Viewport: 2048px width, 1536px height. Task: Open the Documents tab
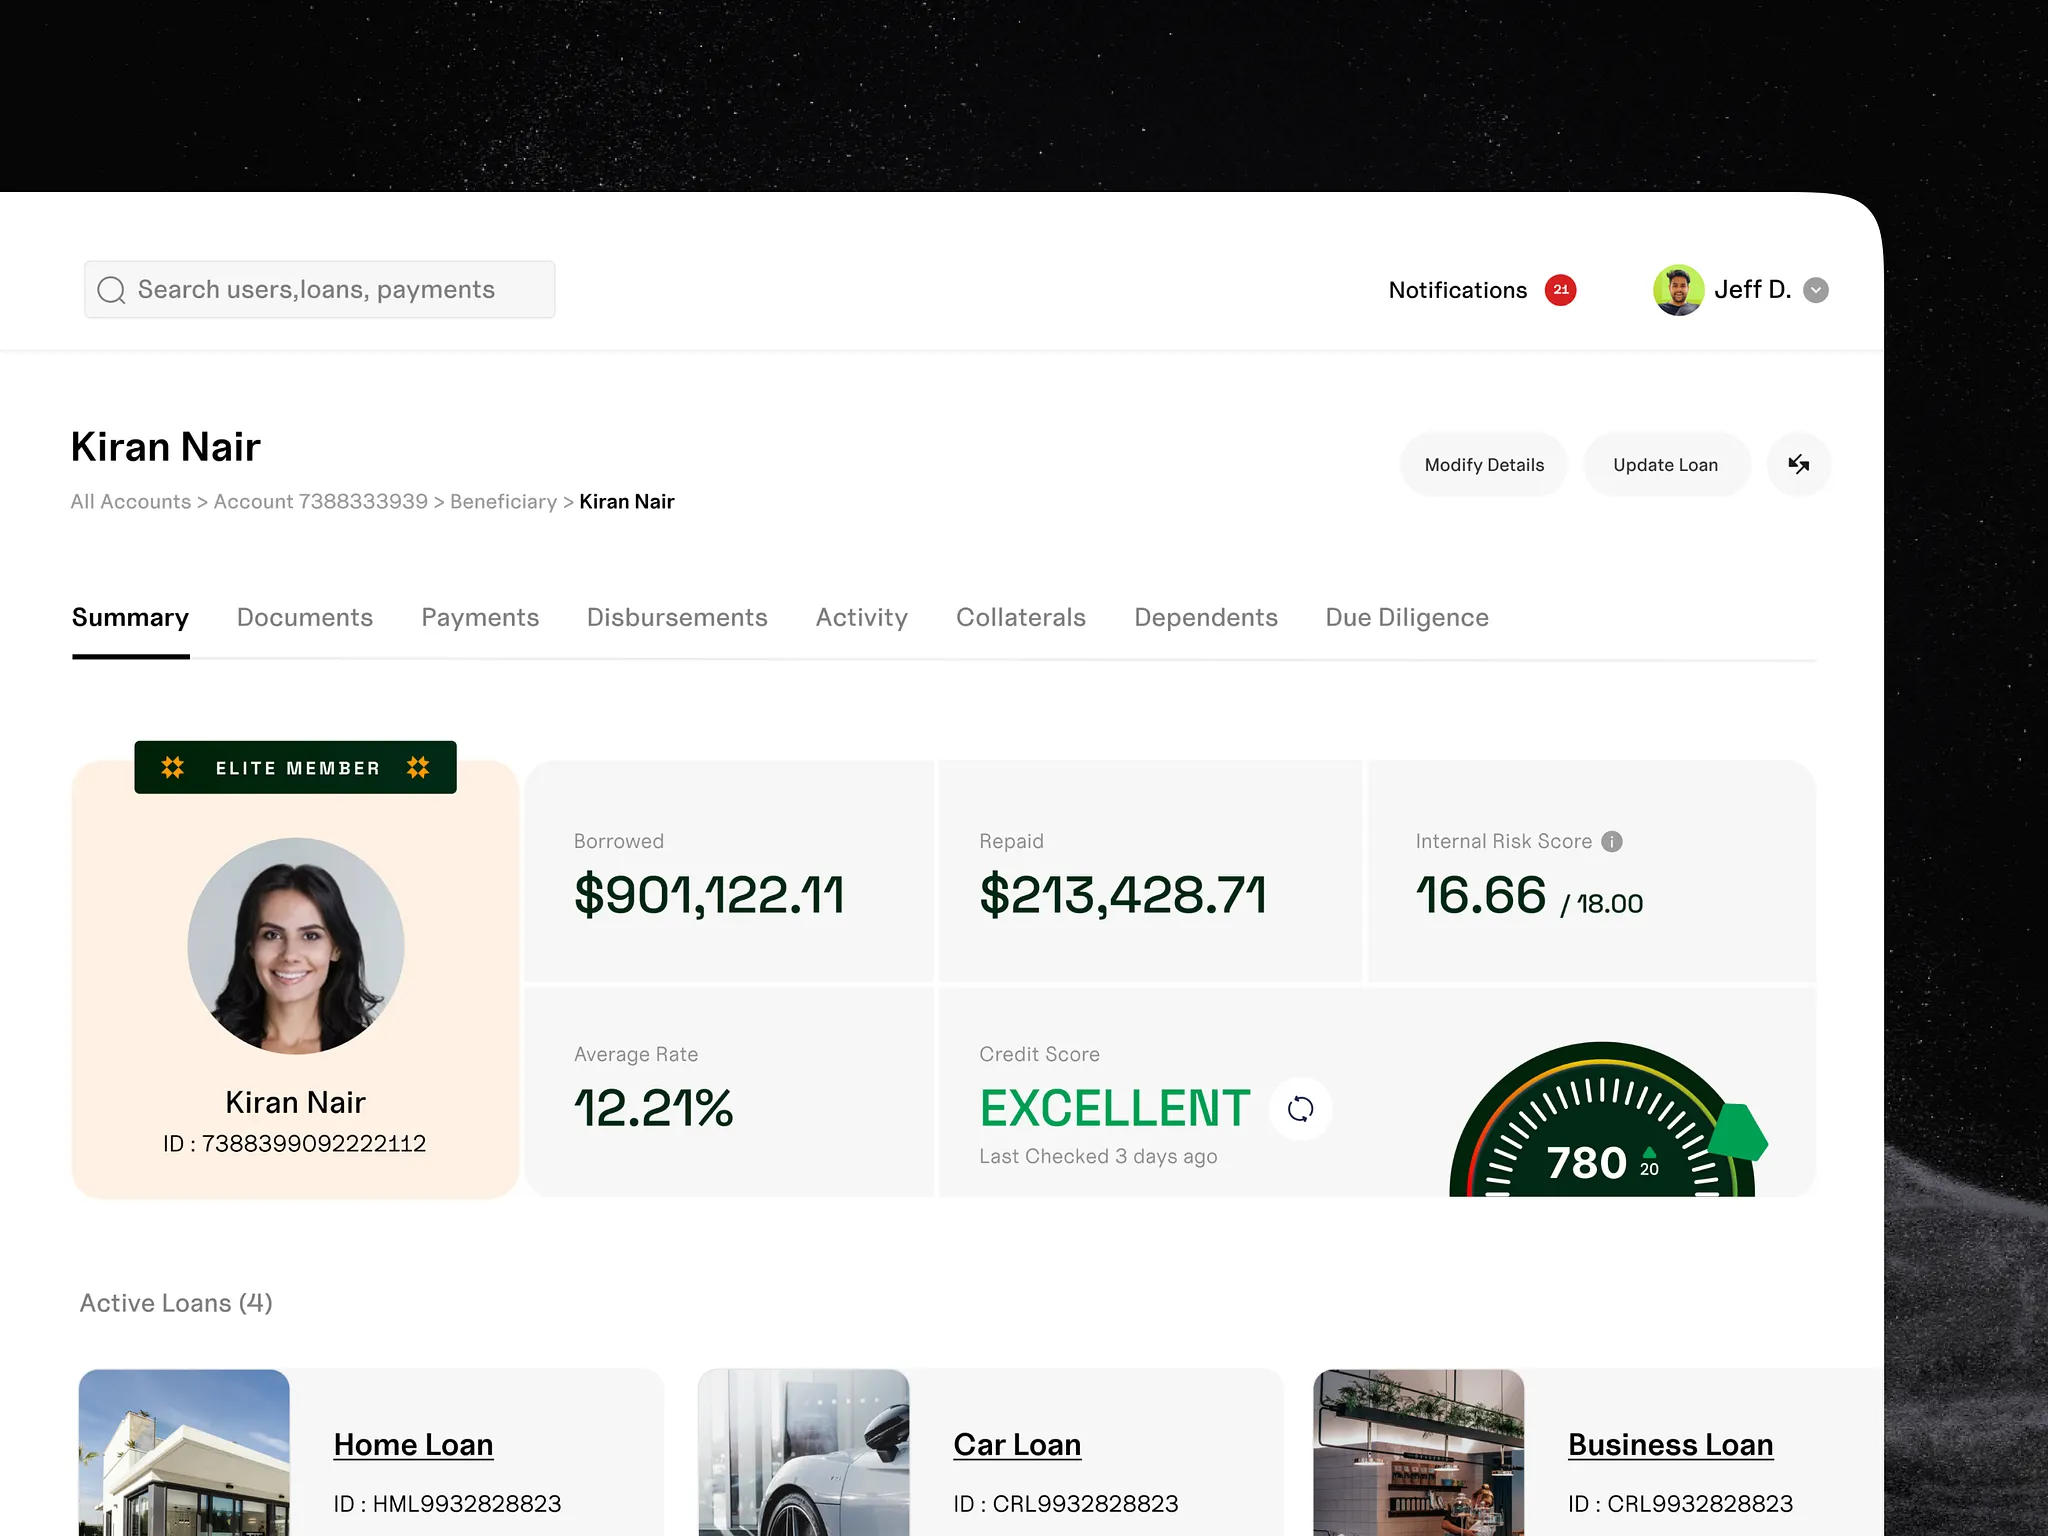point(304,617)
